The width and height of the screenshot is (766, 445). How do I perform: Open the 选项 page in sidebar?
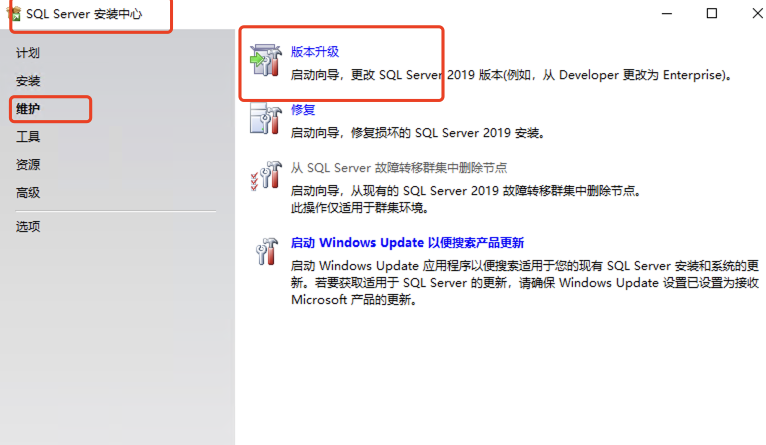coord(28,226)
